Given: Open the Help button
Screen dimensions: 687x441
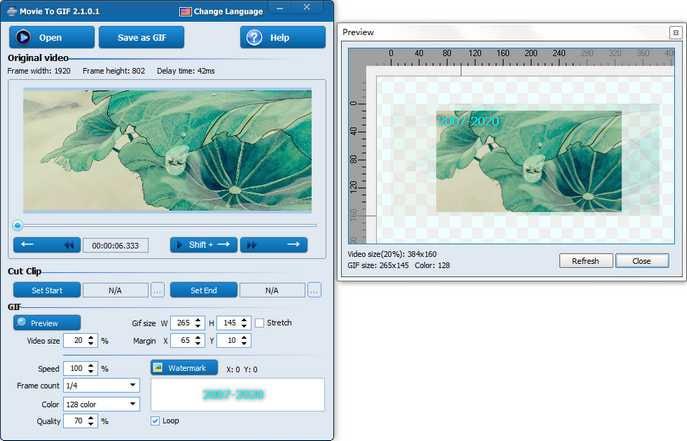Looking at the screenshot, I should [x=282, y=38].
